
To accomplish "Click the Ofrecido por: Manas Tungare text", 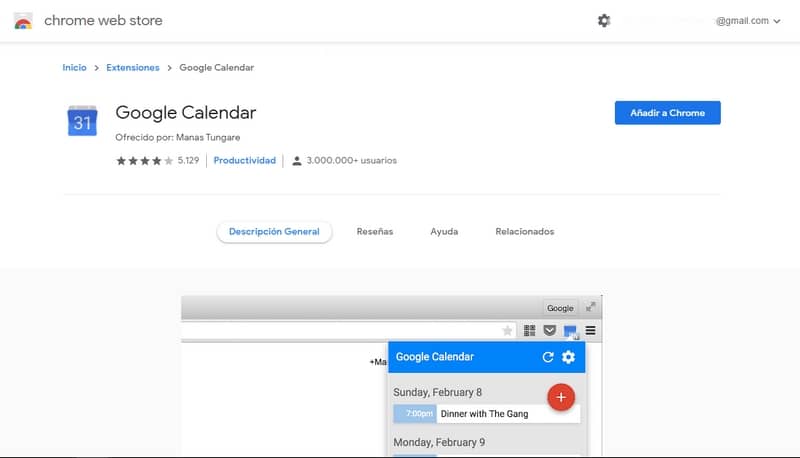I will coord(178,137).
